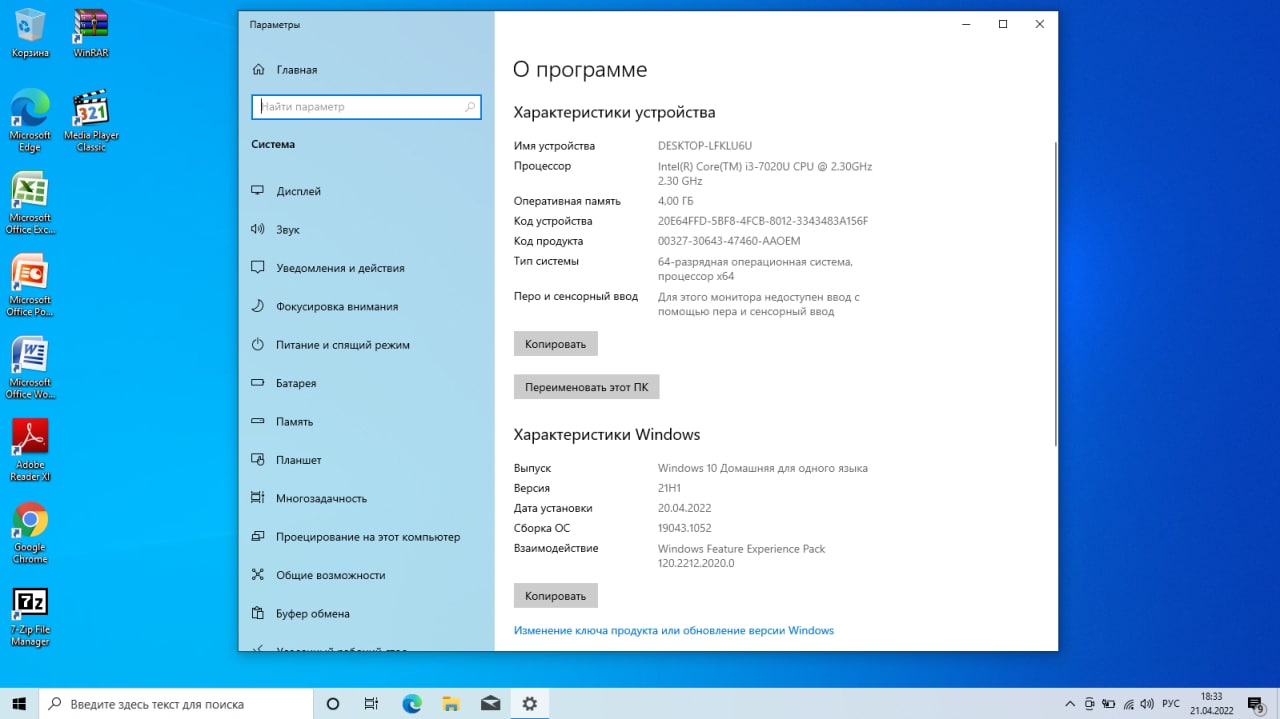Click the magnifier icon in the settings search box
Screen dimensions: 1280x719
[470, 107]
